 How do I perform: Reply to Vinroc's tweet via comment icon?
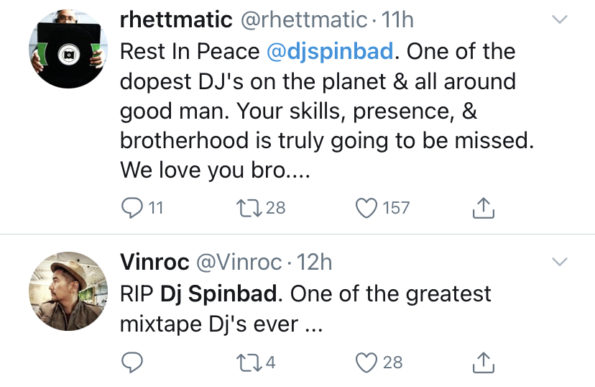[132, 362]
